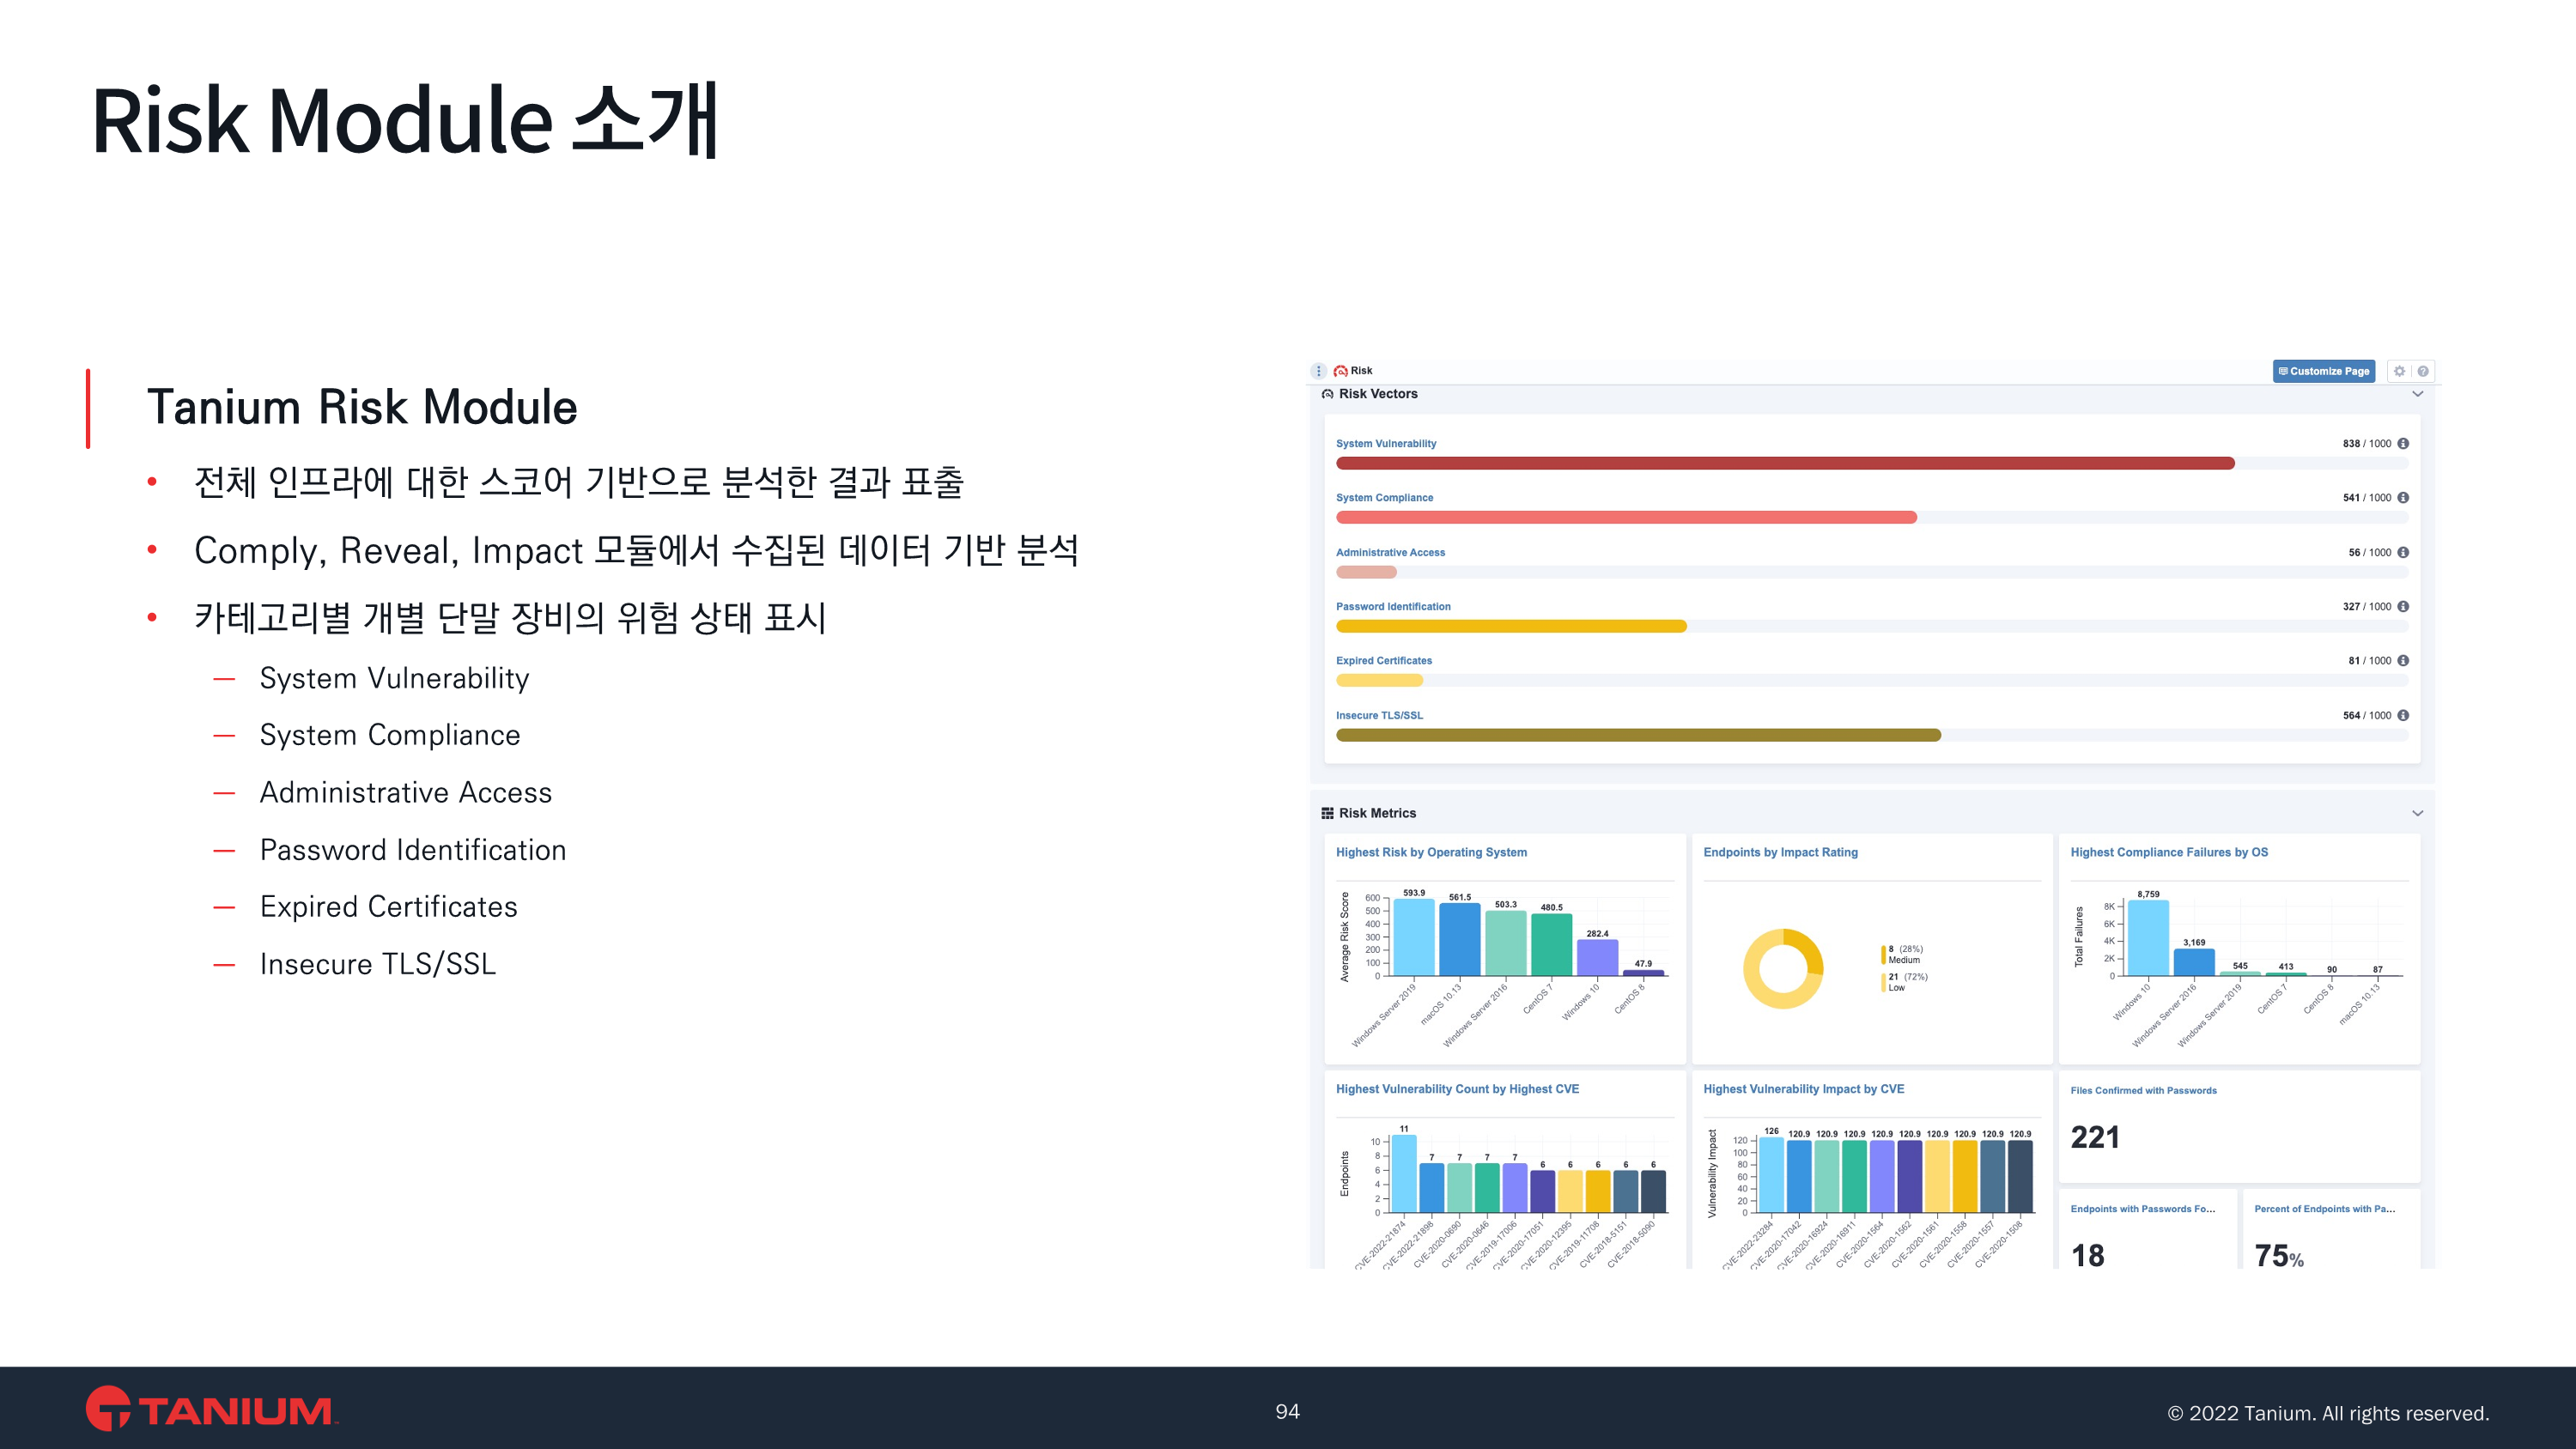Open settings gear next to Customize Page

point(2399,371)
